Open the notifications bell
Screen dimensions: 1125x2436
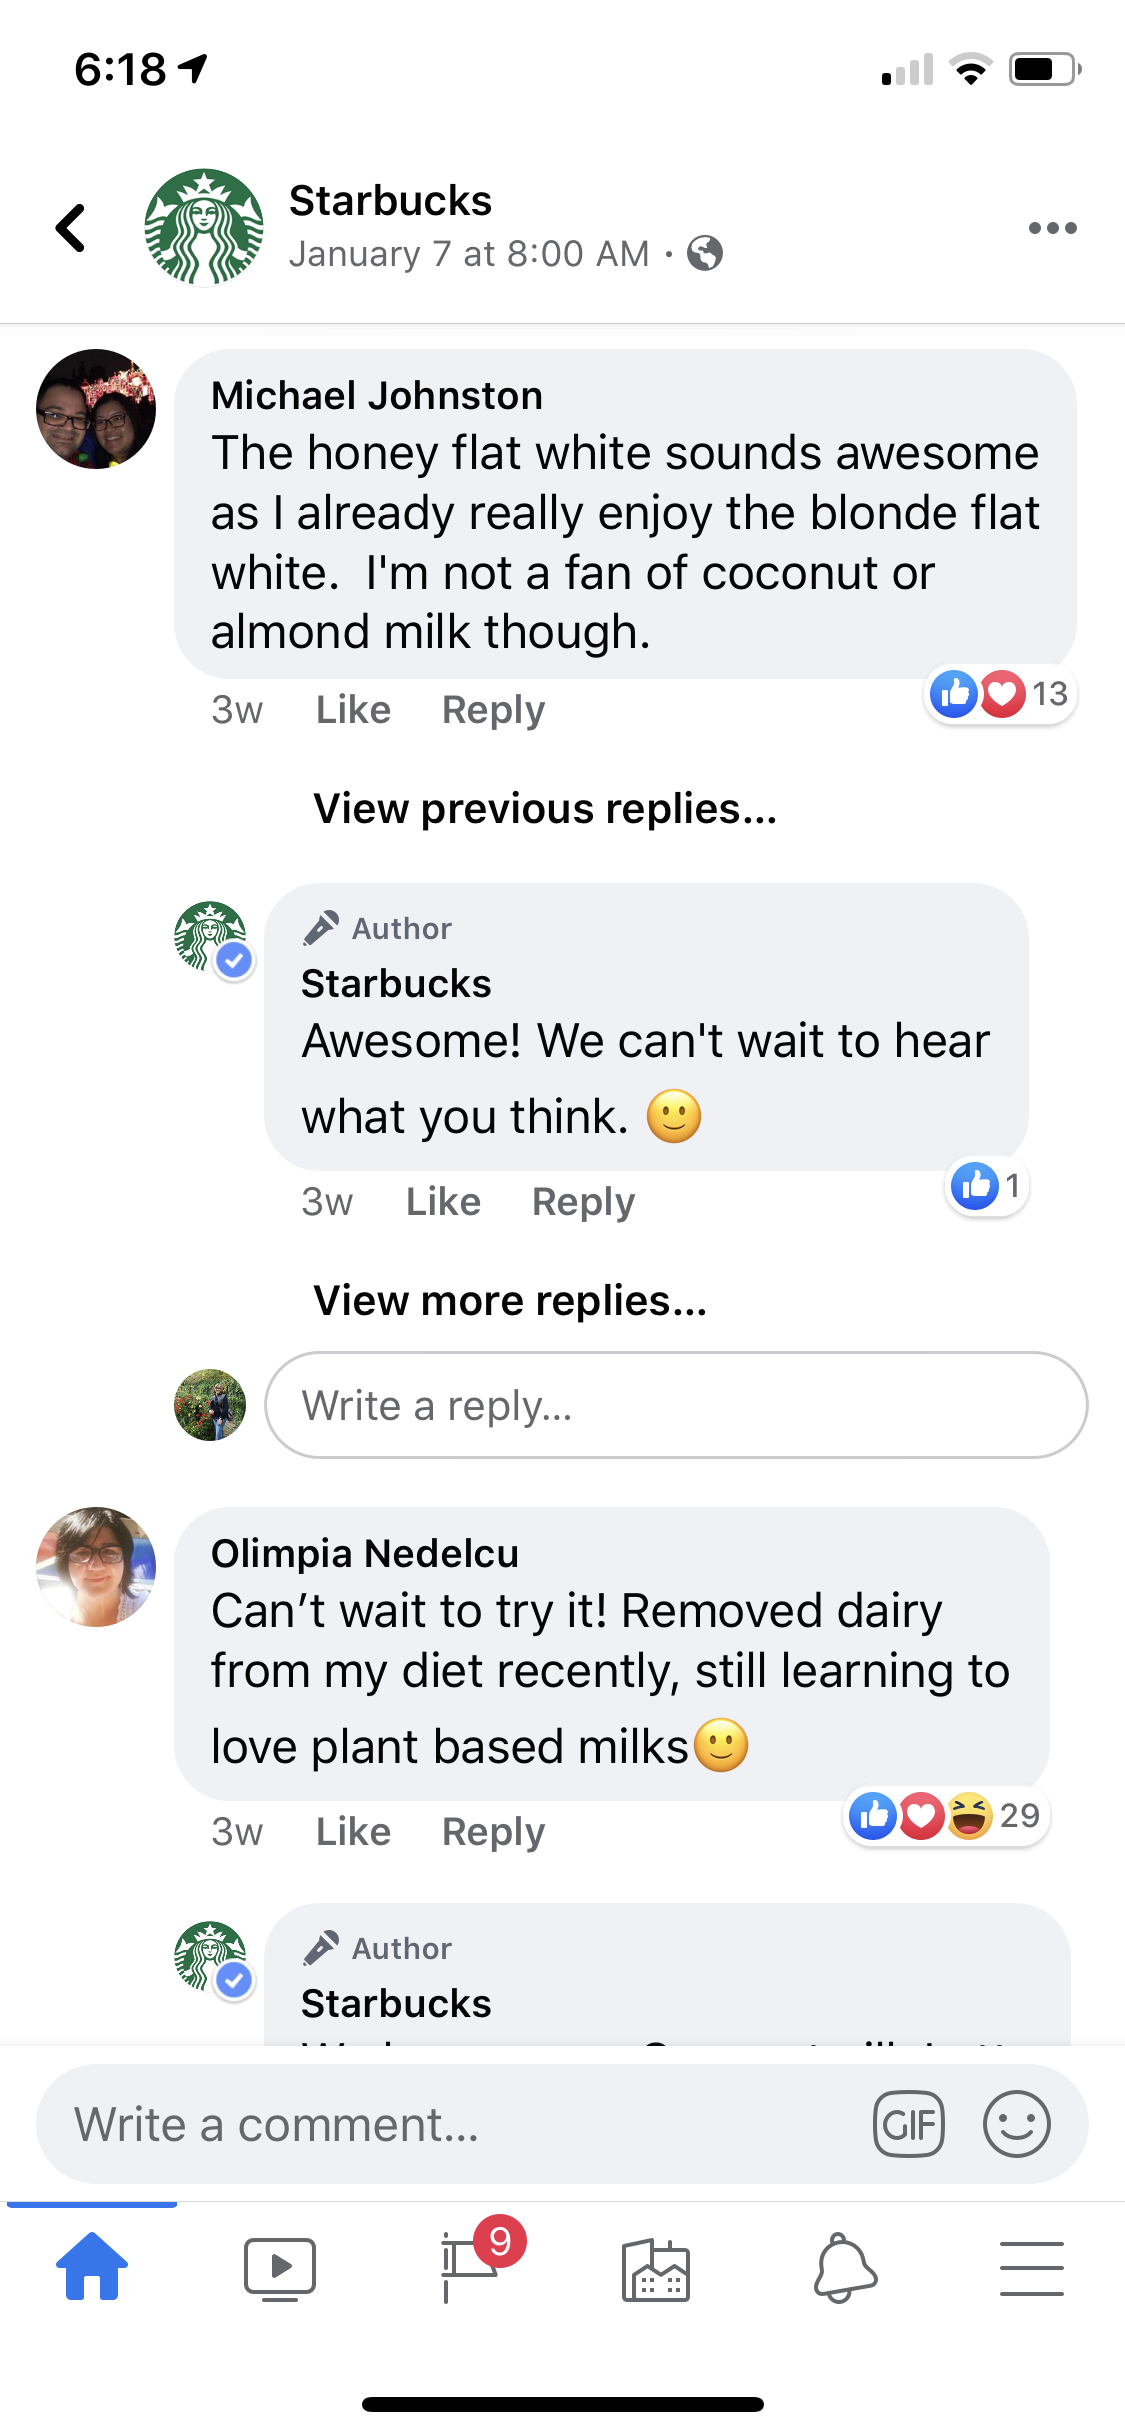844,2268
